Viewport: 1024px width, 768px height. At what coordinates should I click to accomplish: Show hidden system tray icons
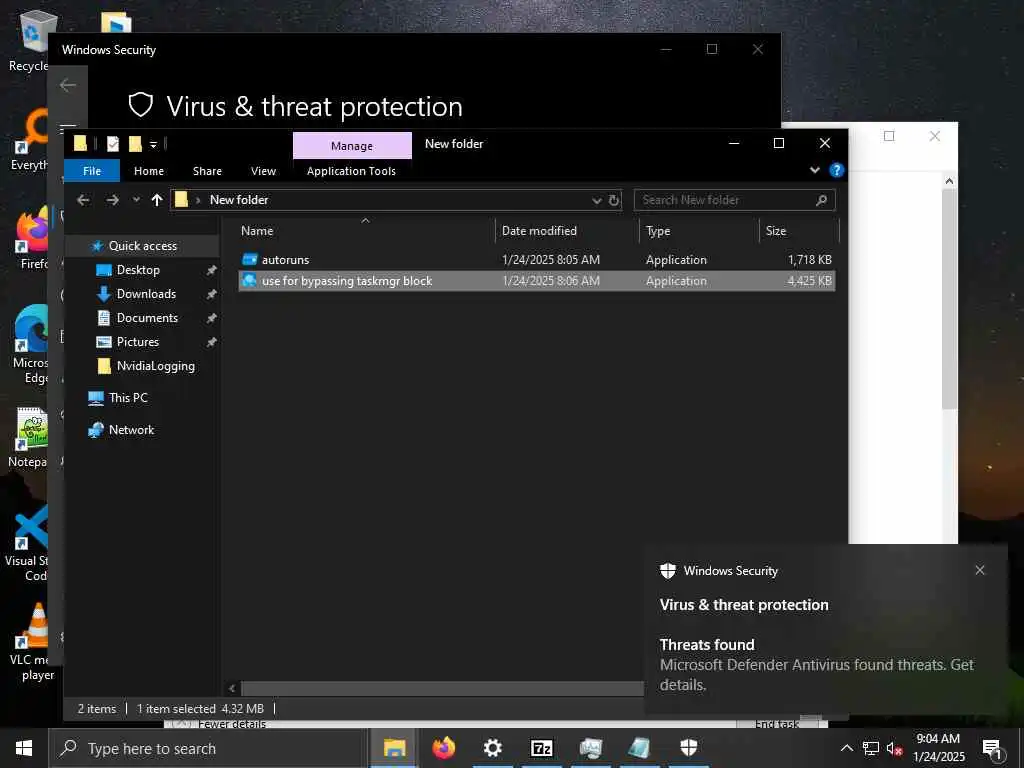[x=846, y=748]
